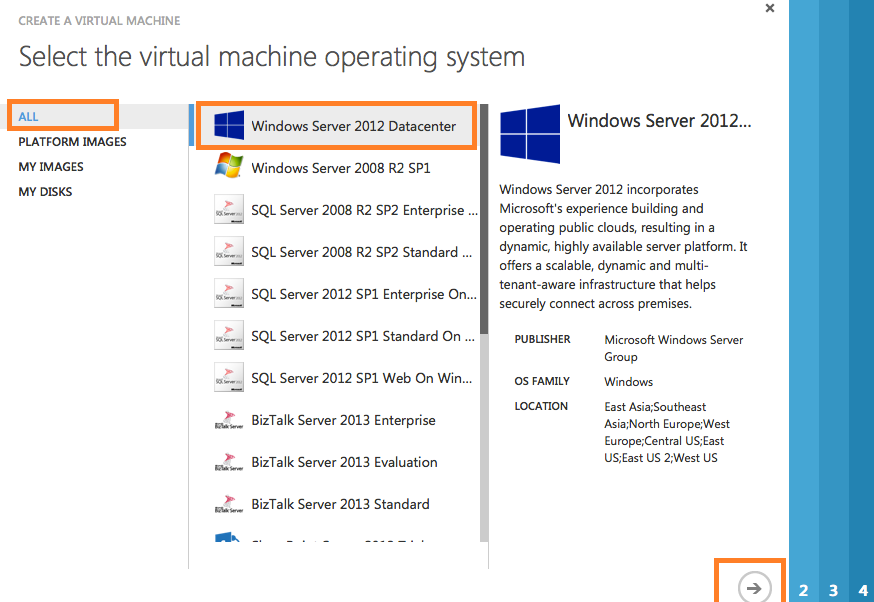Click the Microsoft Windows Server Group publisher value
The image size is (874, 602).
pyautogui.click(x=673, y=348)
